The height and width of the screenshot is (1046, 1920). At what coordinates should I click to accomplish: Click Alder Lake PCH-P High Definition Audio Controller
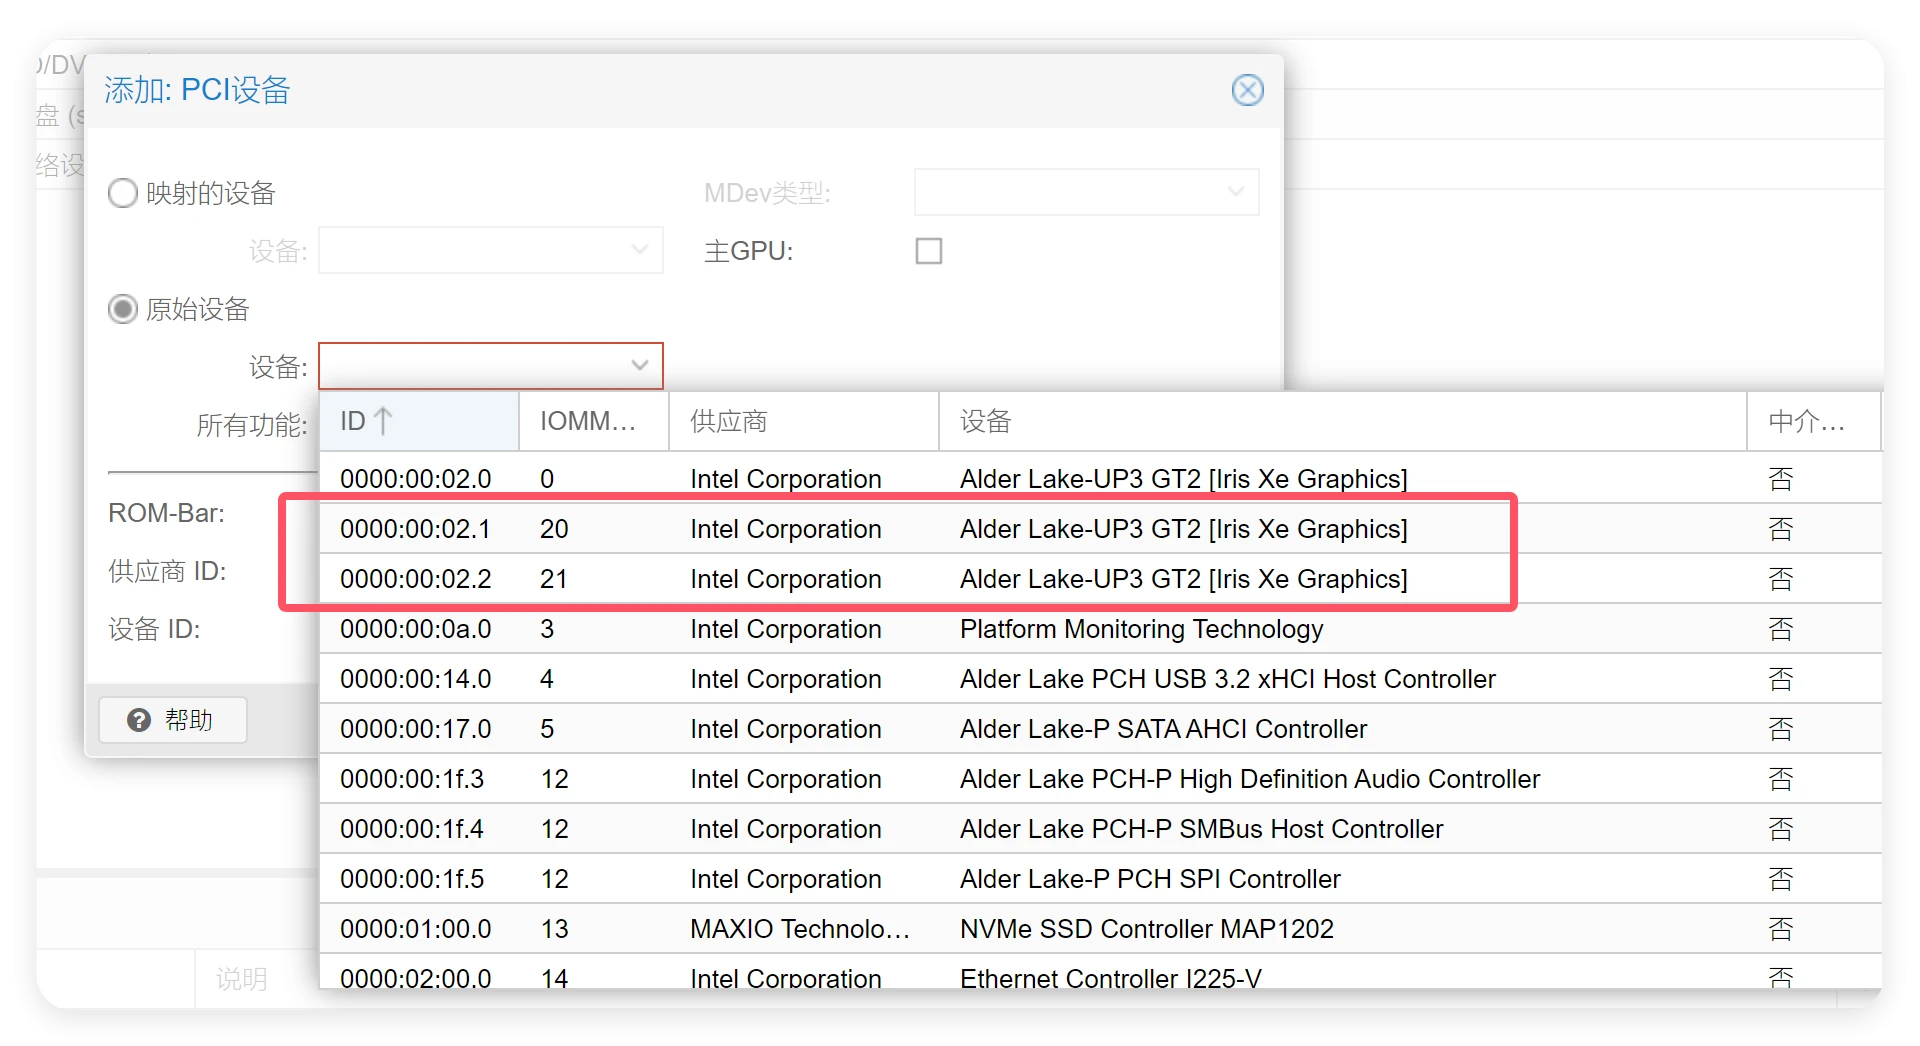tap(1250, 779)
